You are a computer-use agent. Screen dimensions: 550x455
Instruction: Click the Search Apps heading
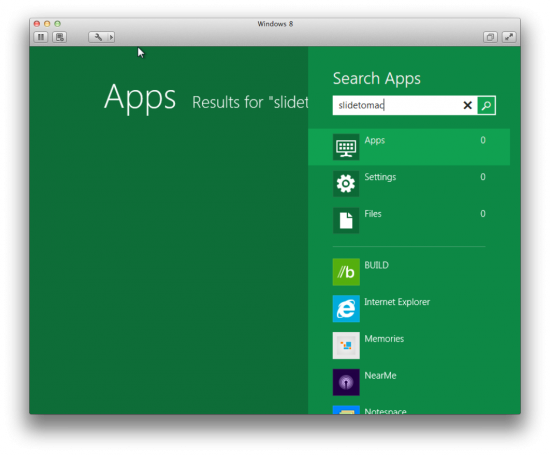[x=377, y=79]
